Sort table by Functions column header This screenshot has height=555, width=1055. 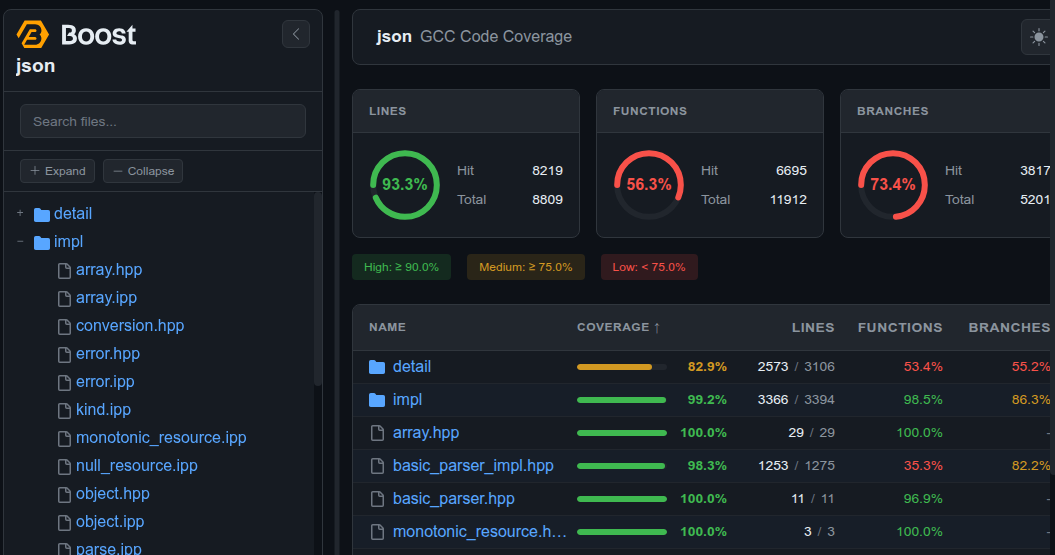pos(899,327)
